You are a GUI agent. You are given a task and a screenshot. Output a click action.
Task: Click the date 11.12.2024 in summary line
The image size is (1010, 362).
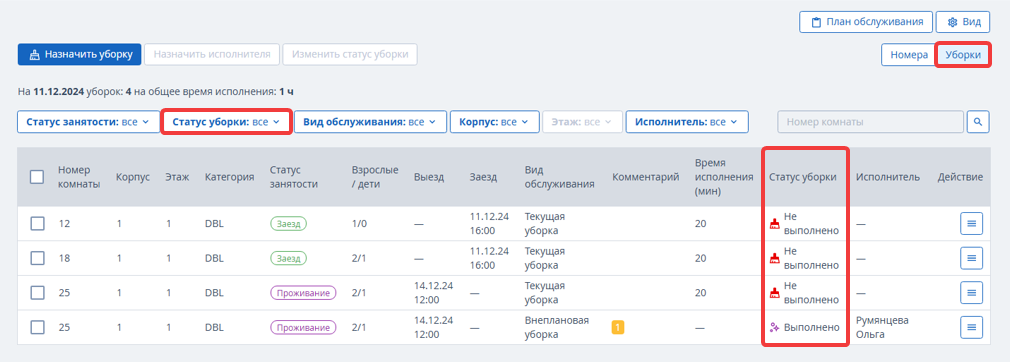[x=58, y=91]
